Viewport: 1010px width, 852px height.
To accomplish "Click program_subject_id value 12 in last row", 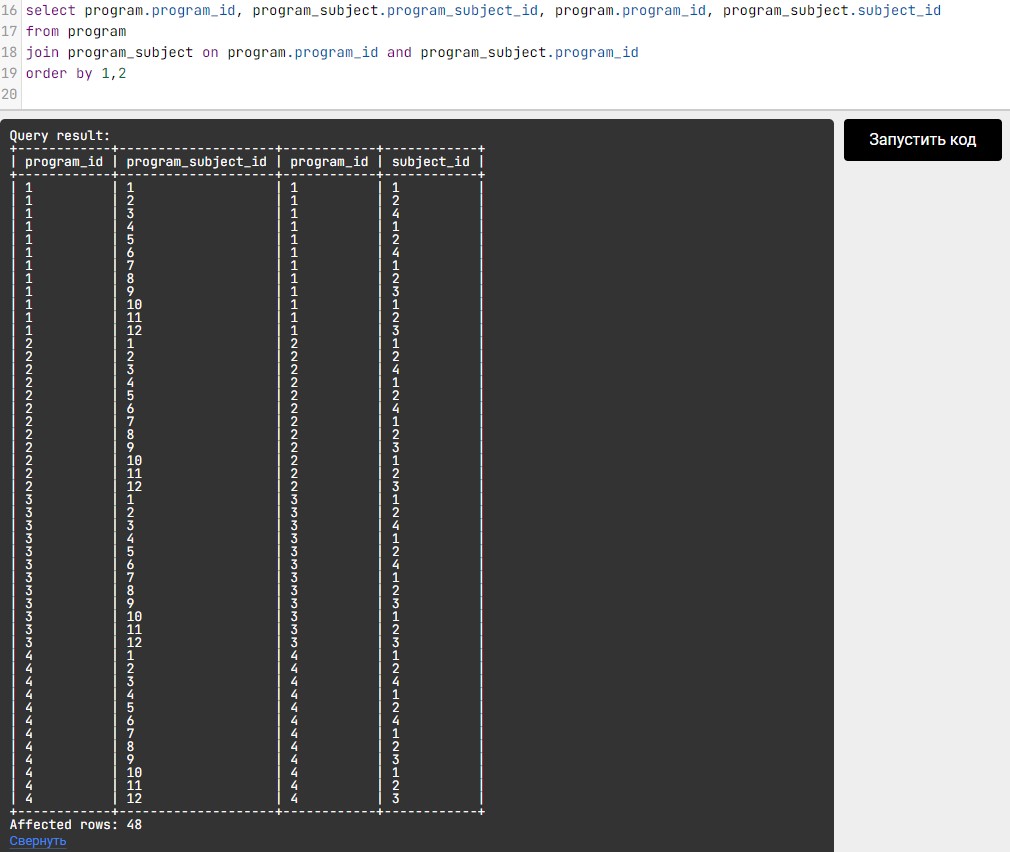I will point(134,798).
